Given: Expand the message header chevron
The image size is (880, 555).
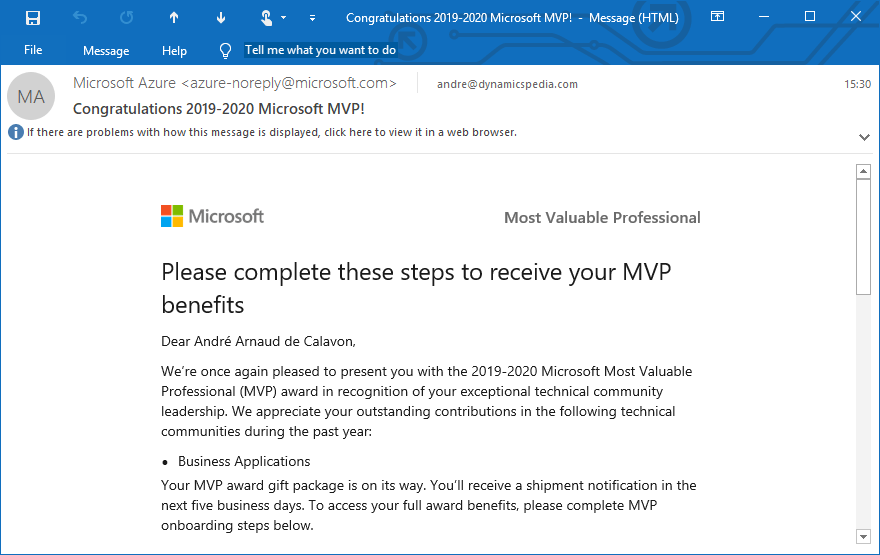Looking at the screenshot, I should pos(864,137).
